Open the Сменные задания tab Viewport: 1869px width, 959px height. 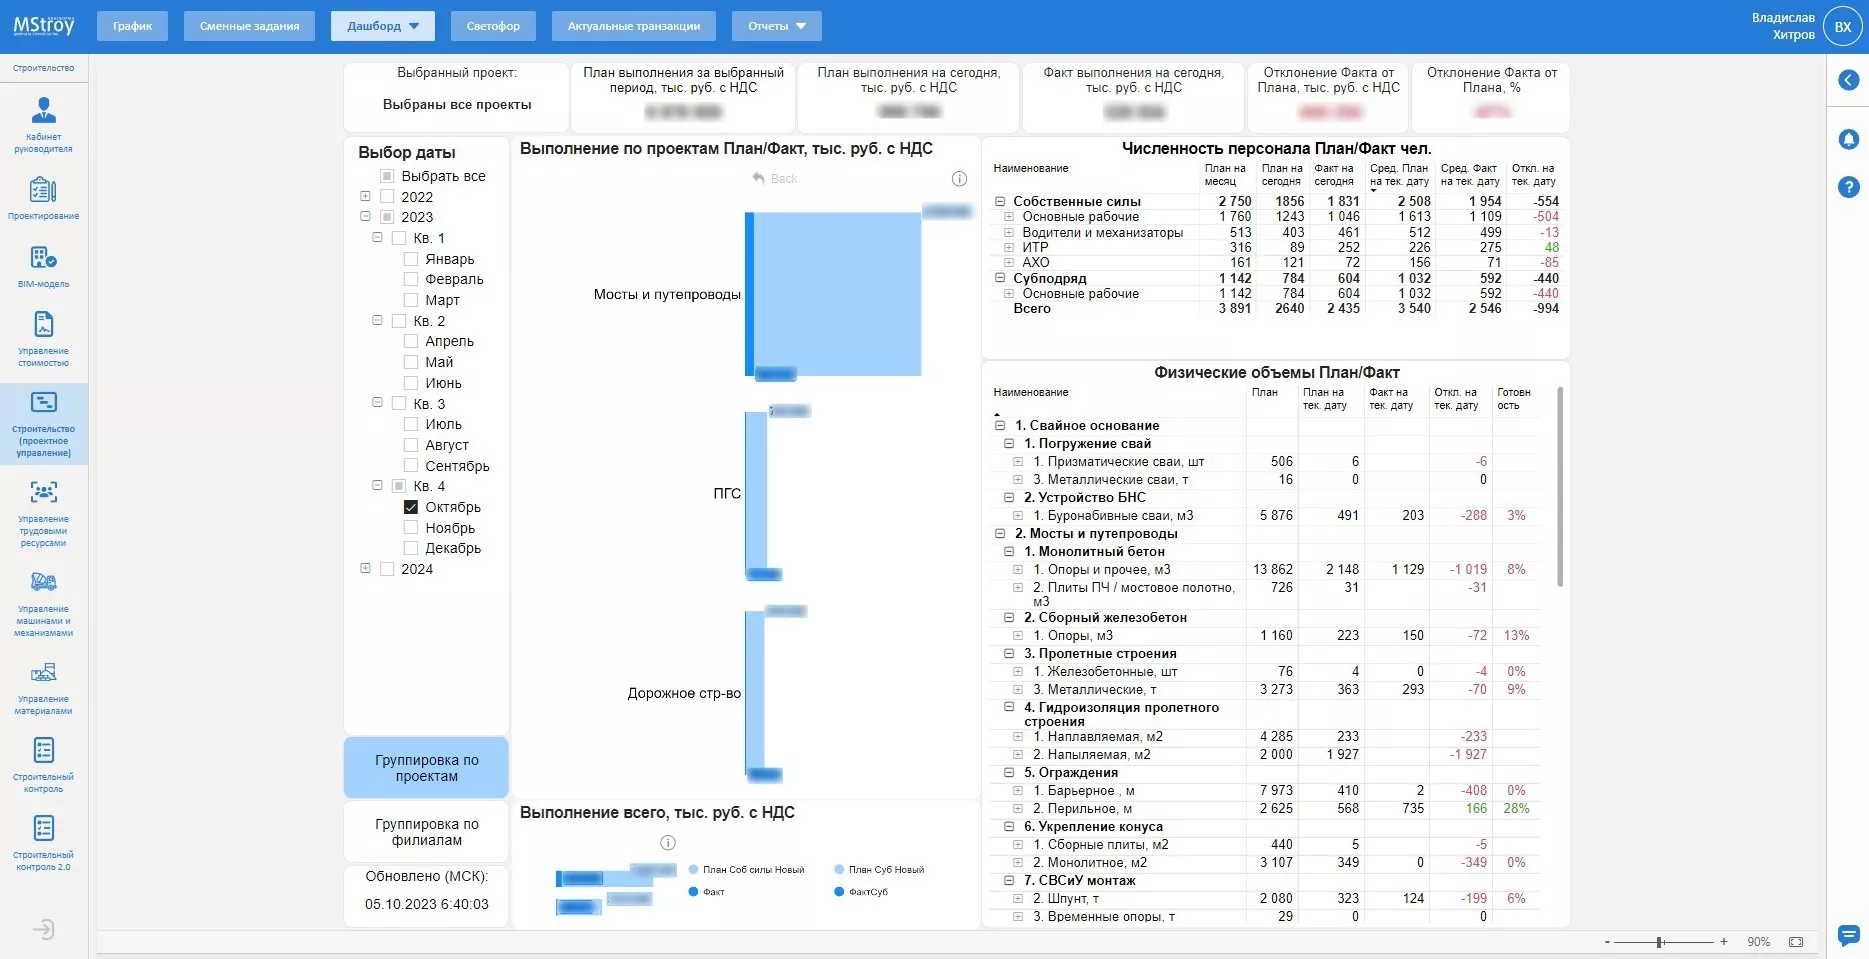[249, 26]
